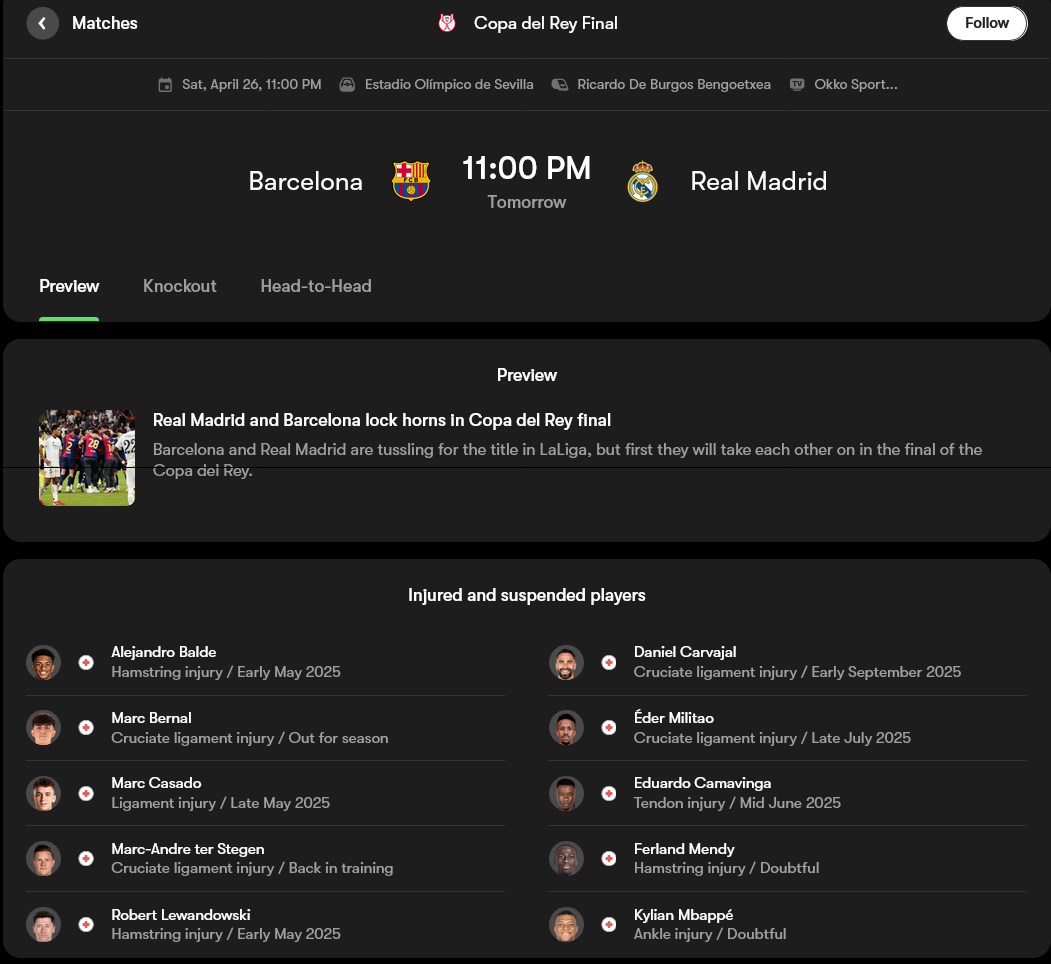The height and width of the screenshot is (964, 1051).
Task: Click the calendar icon beside match date
Action: 166,85
